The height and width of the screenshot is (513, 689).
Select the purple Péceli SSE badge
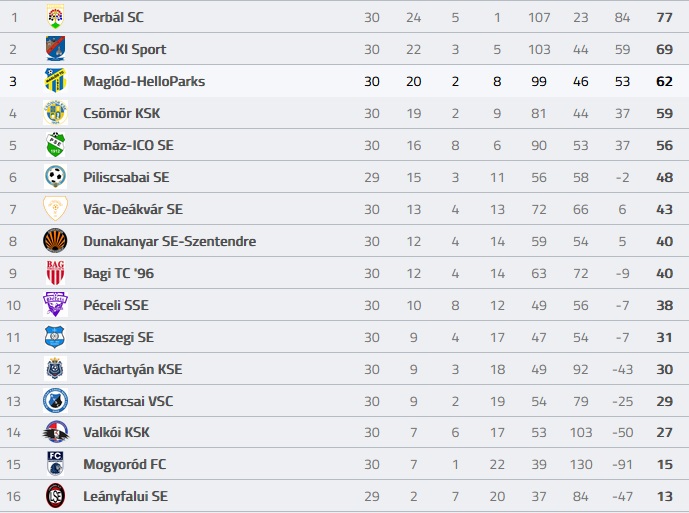(x=55, y=305)
